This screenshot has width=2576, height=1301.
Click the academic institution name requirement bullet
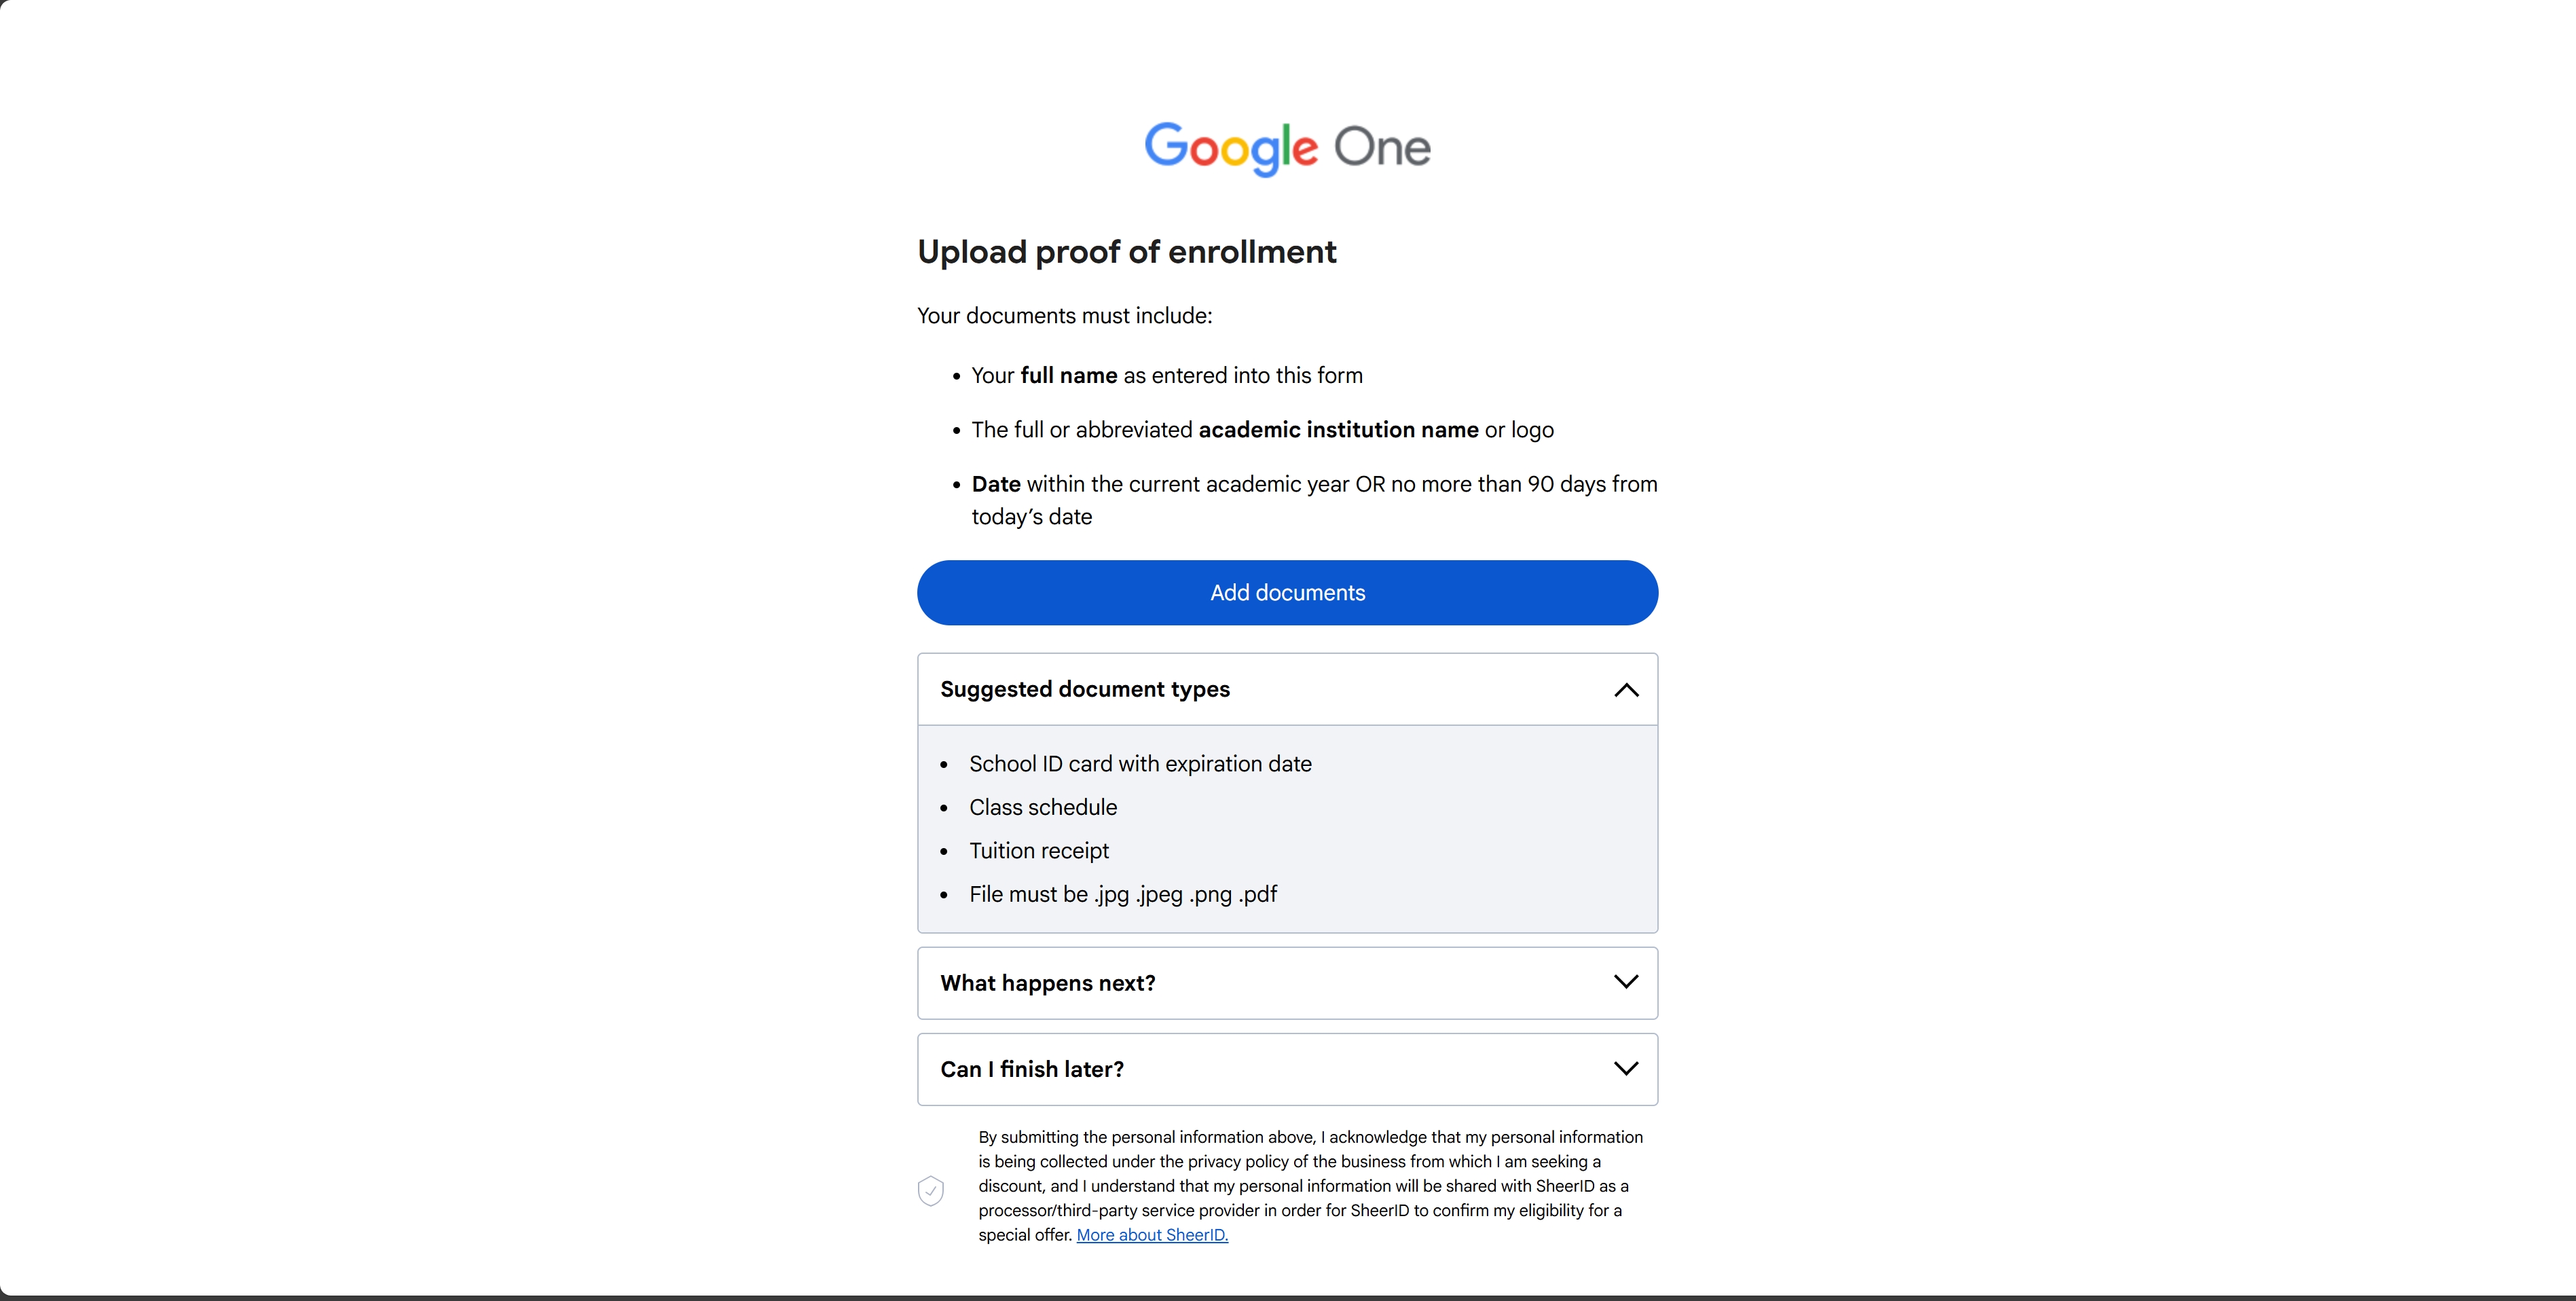[x=1262, y=430]
